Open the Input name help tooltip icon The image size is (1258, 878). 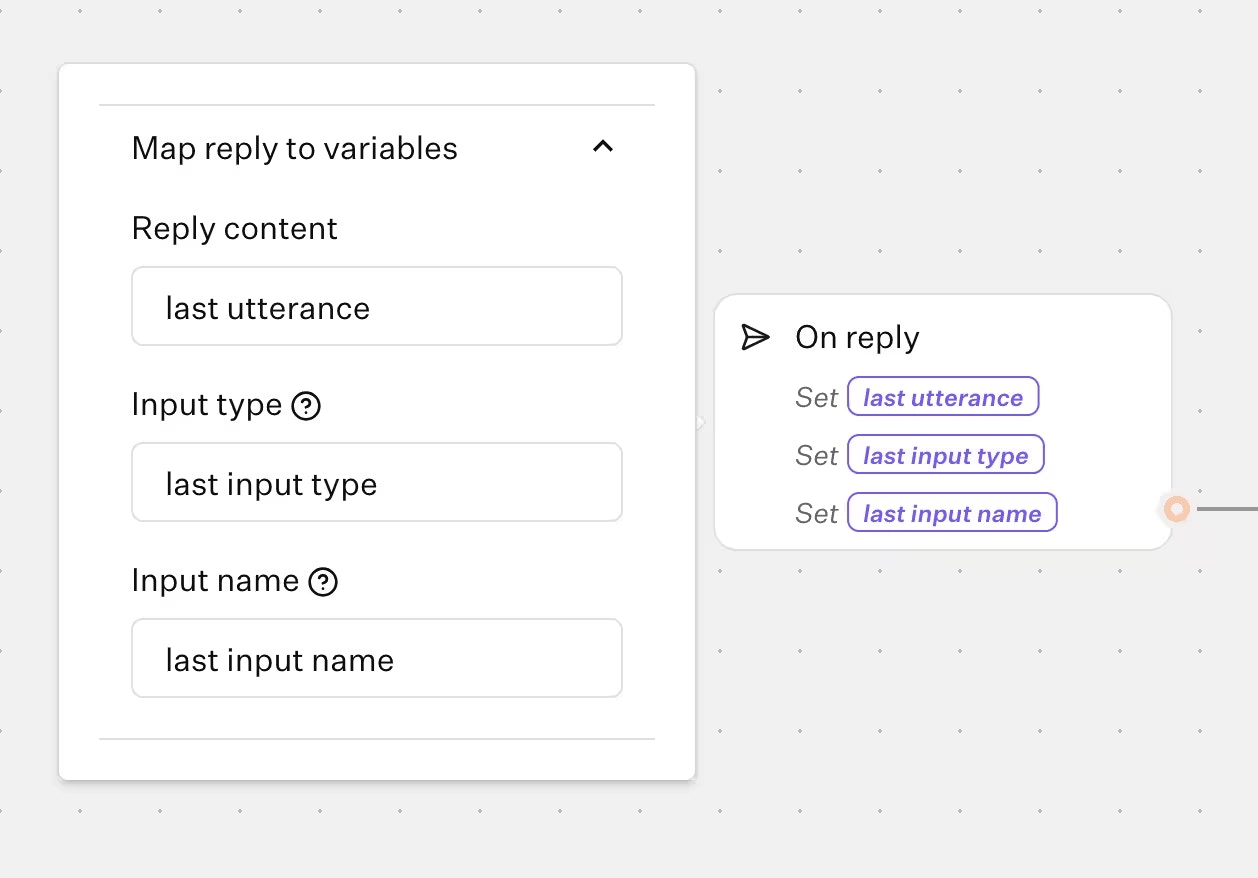point(321,582)
